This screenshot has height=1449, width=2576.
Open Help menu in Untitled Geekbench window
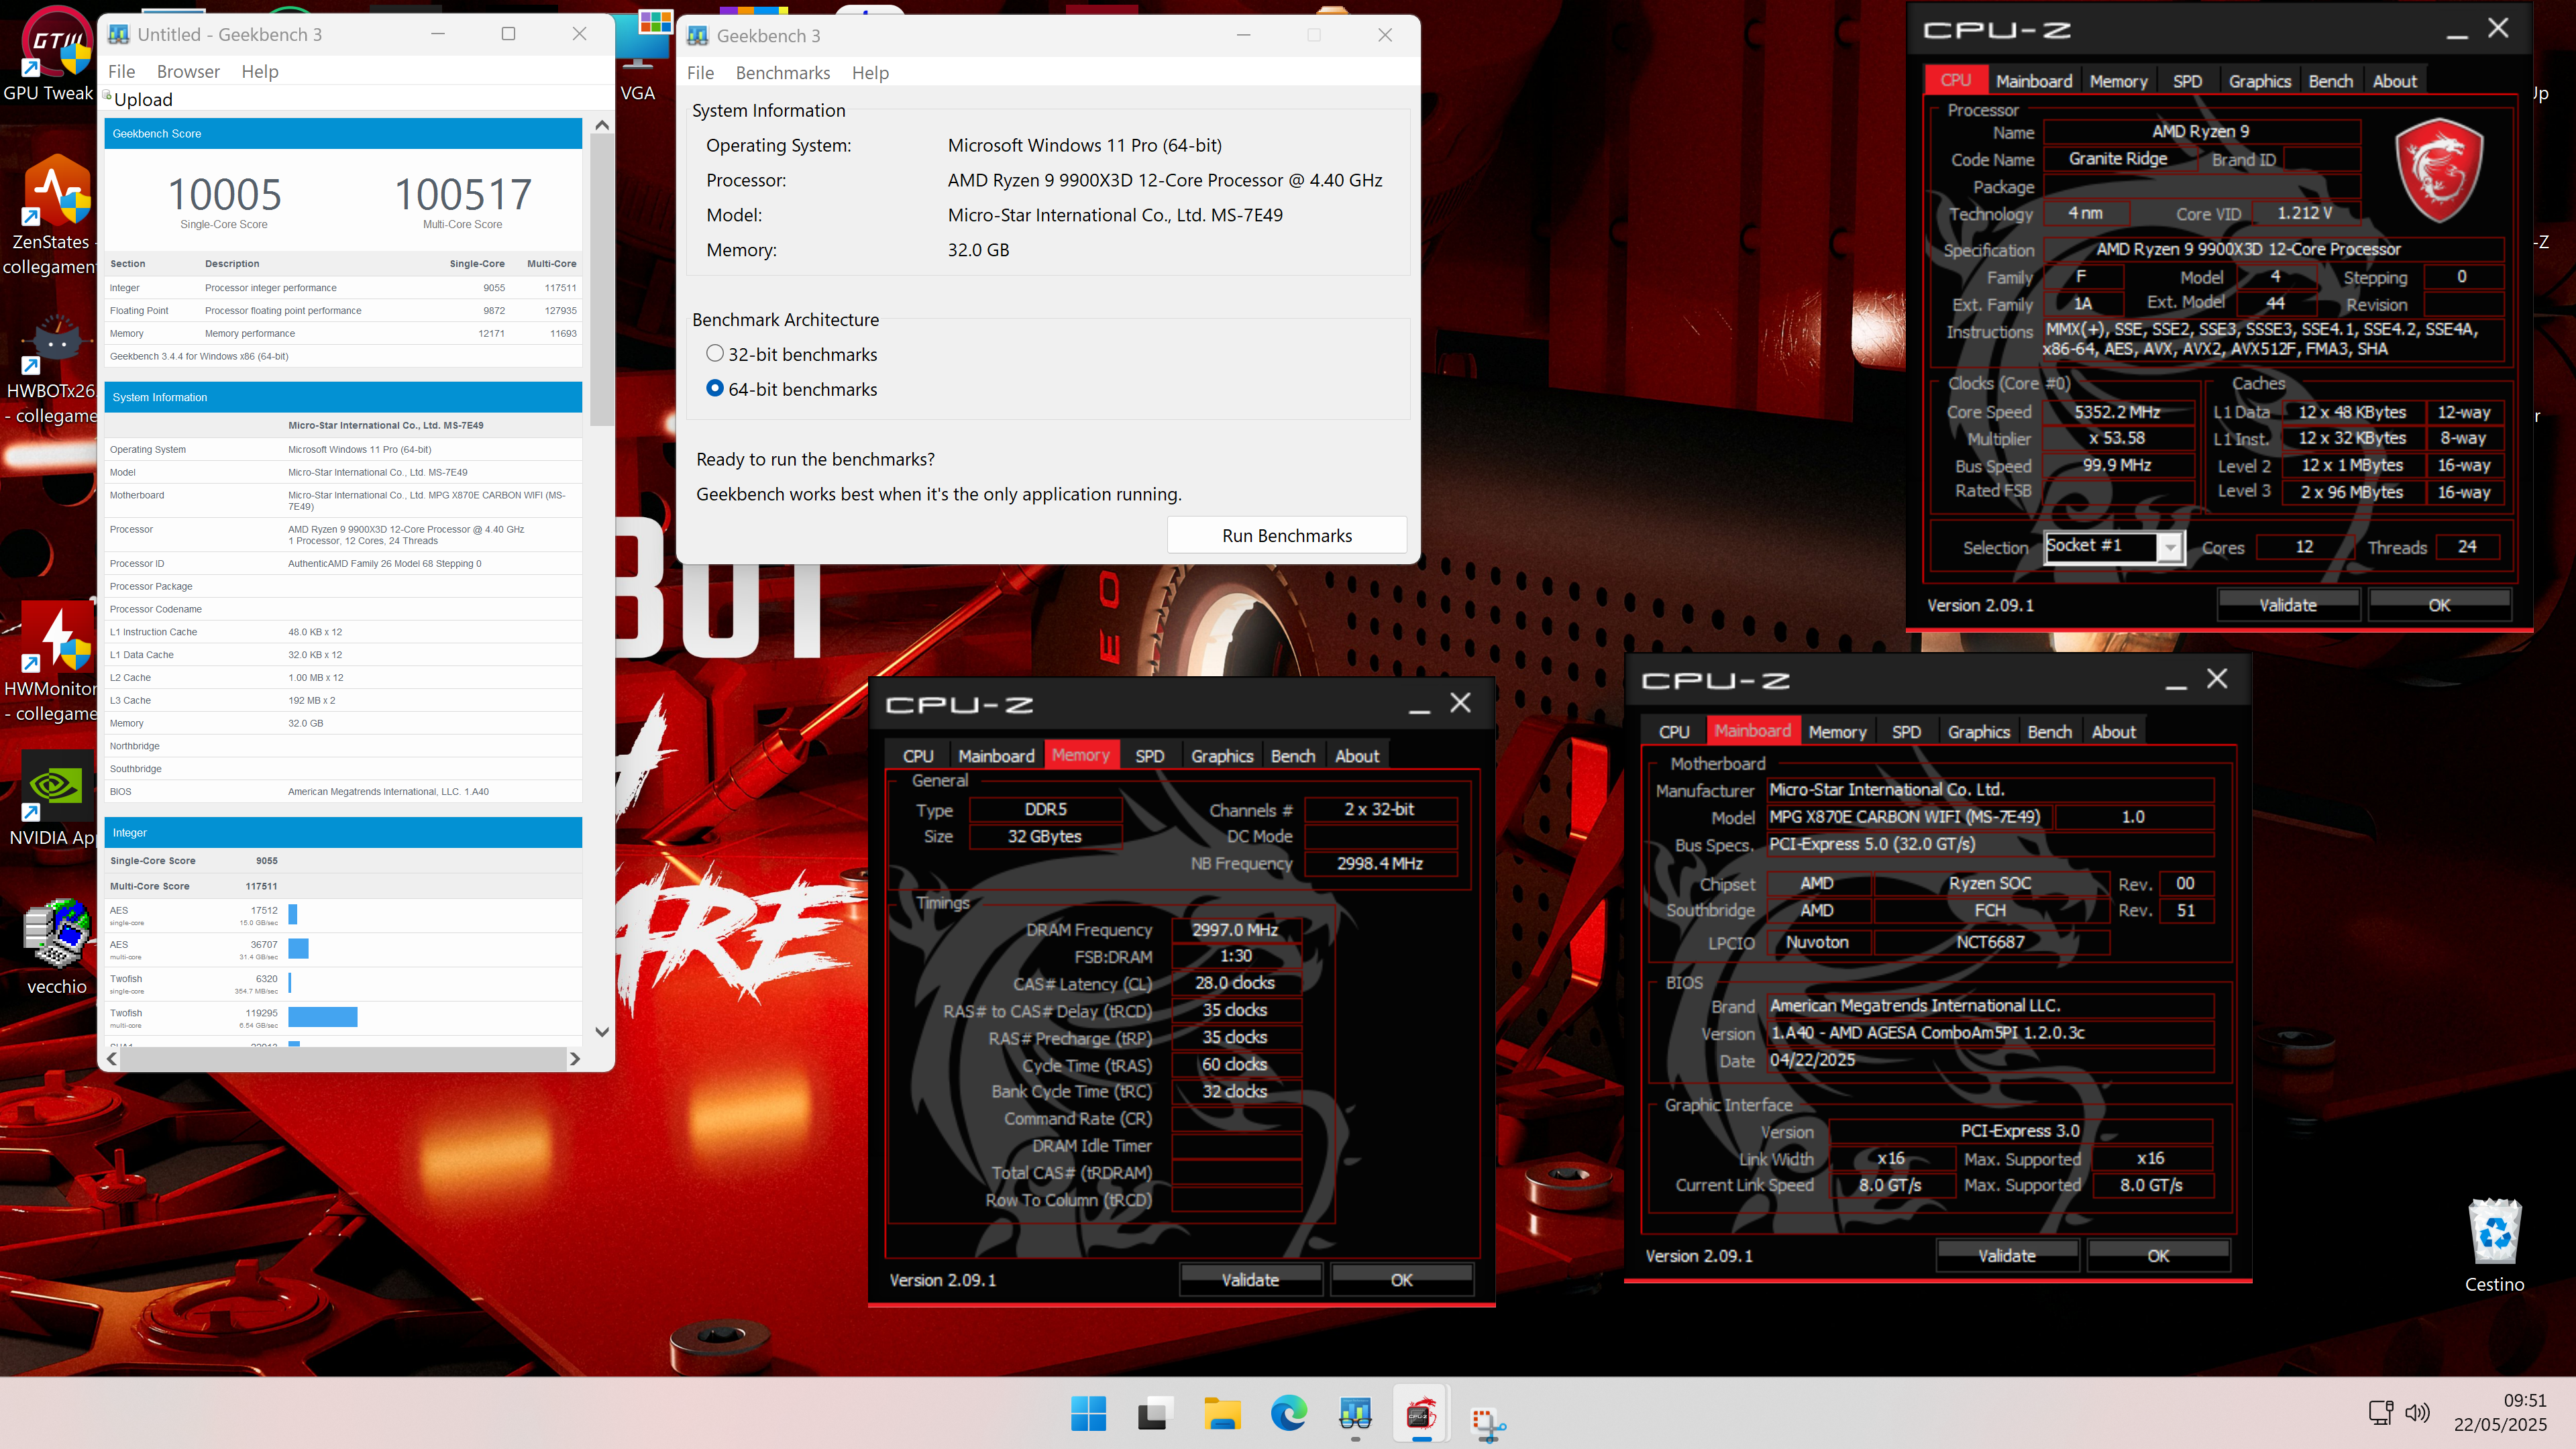(x=260, y=71)
